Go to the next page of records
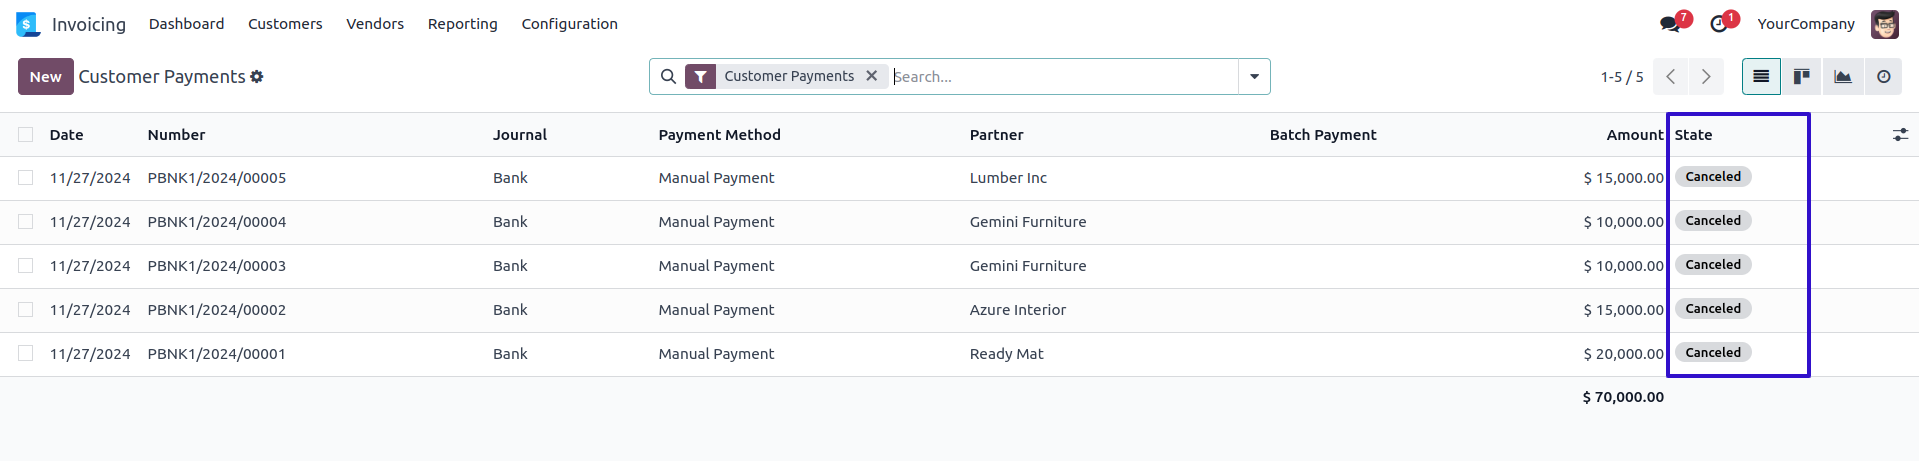This screenshot has width=1919, height=461. coord(1706,77)
